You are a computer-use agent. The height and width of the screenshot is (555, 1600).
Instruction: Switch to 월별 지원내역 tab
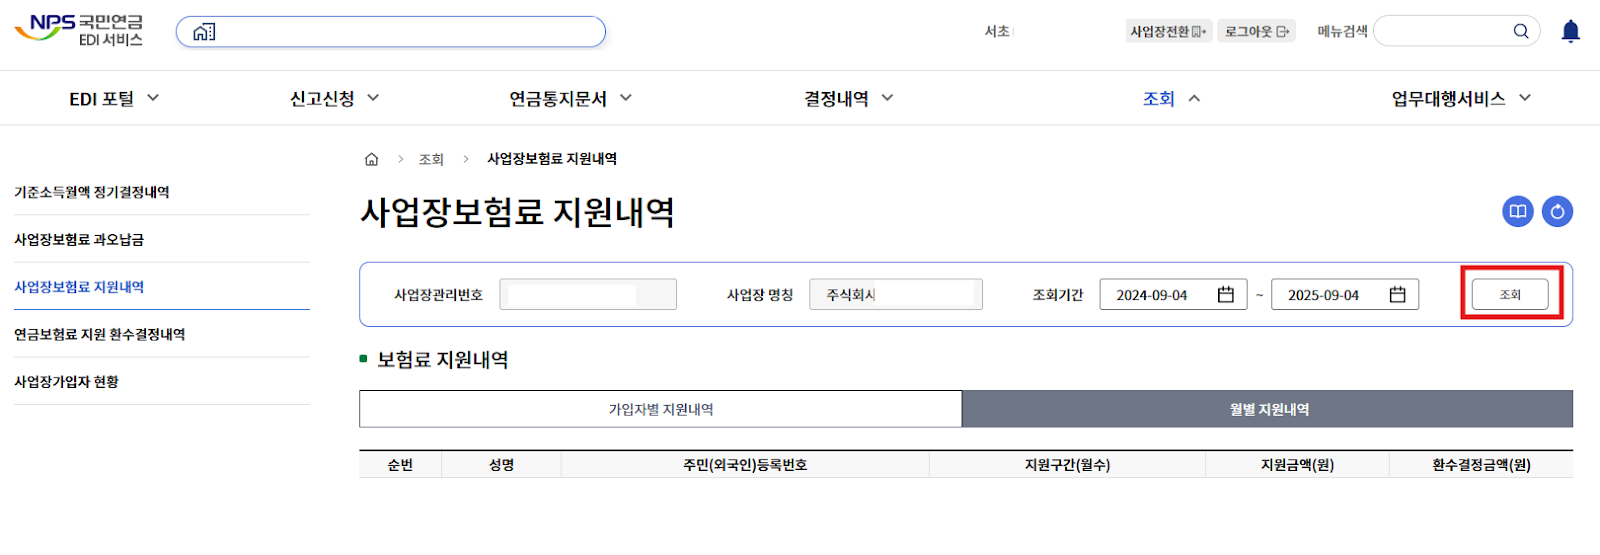(1267, 409)
